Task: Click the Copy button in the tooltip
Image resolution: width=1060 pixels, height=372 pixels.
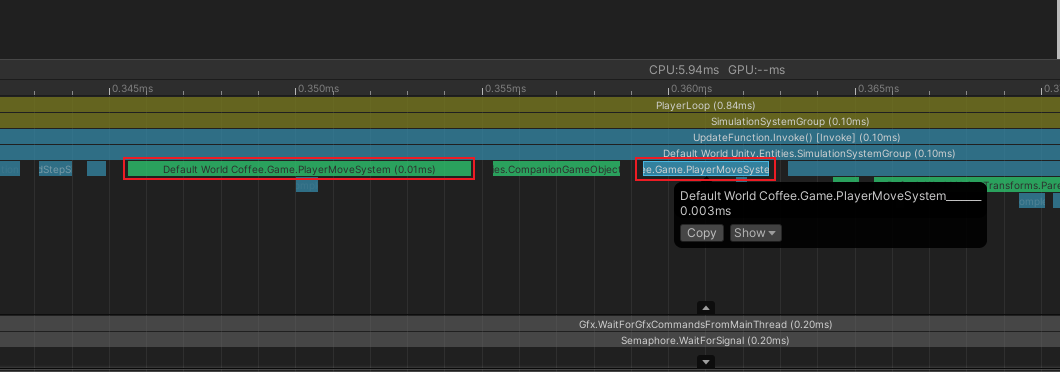Action: [701, 233]
